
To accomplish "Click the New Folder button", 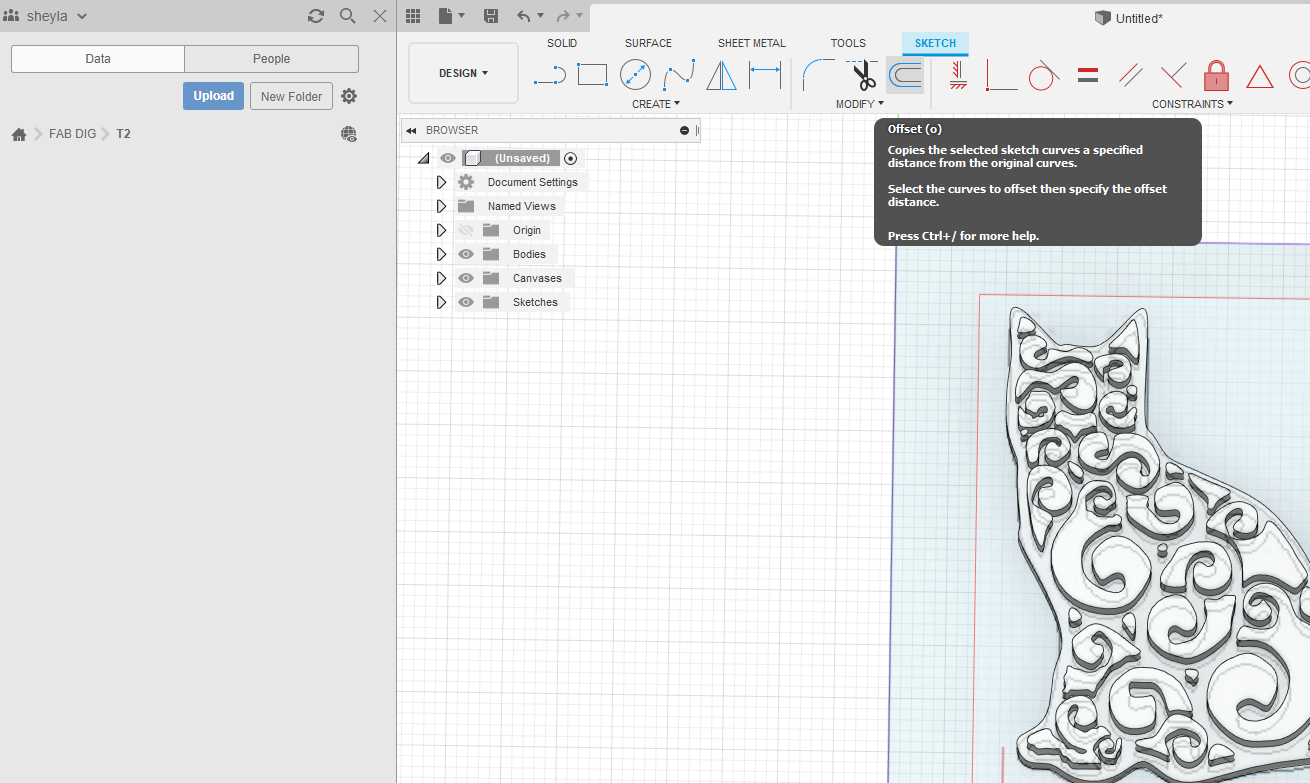I will tap(291, 96).
